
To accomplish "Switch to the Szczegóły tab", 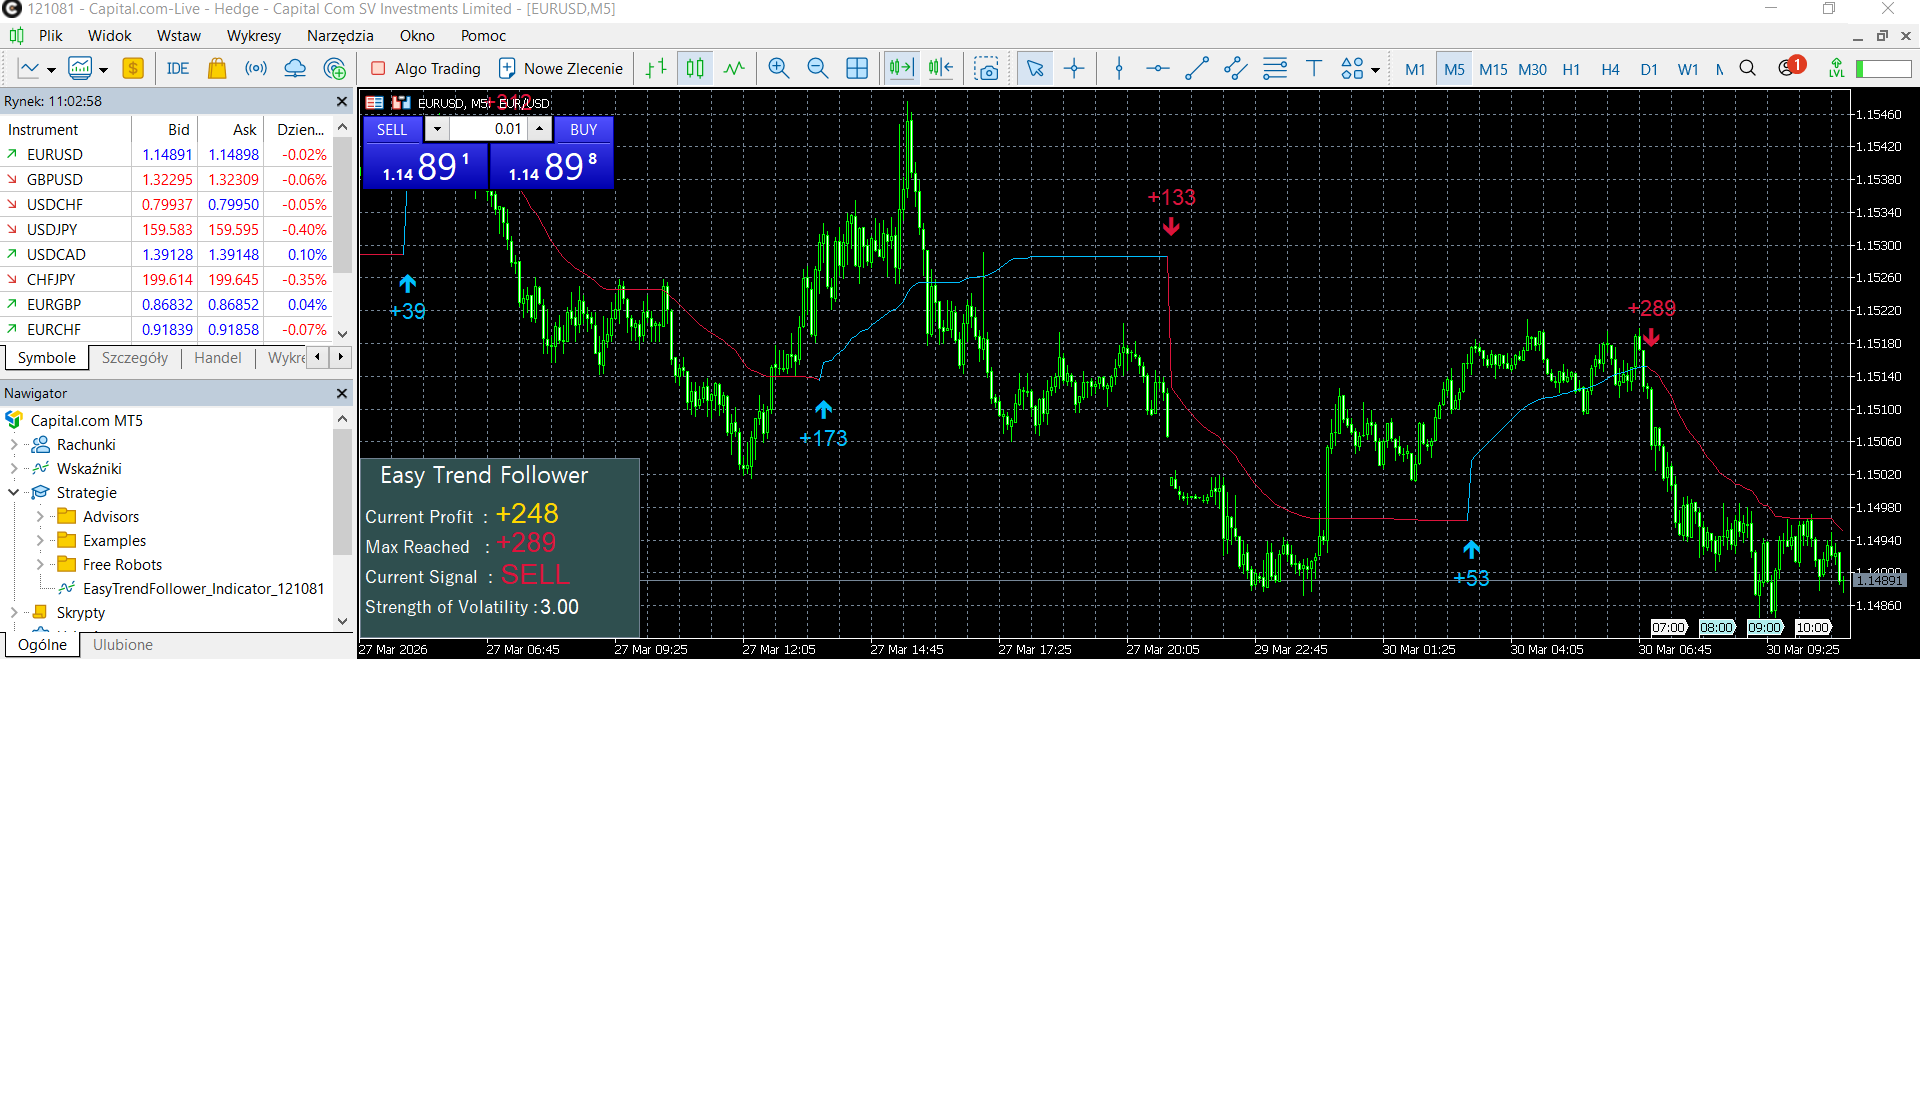I will 135,358.
